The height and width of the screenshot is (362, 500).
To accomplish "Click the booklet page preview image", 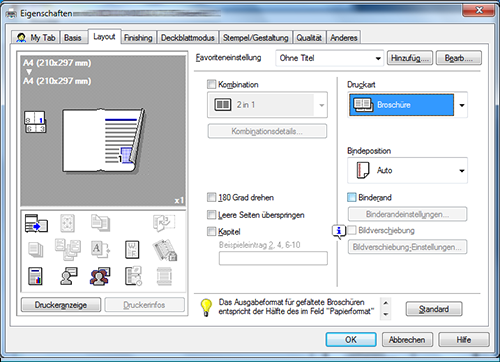I will coord(104,140).
